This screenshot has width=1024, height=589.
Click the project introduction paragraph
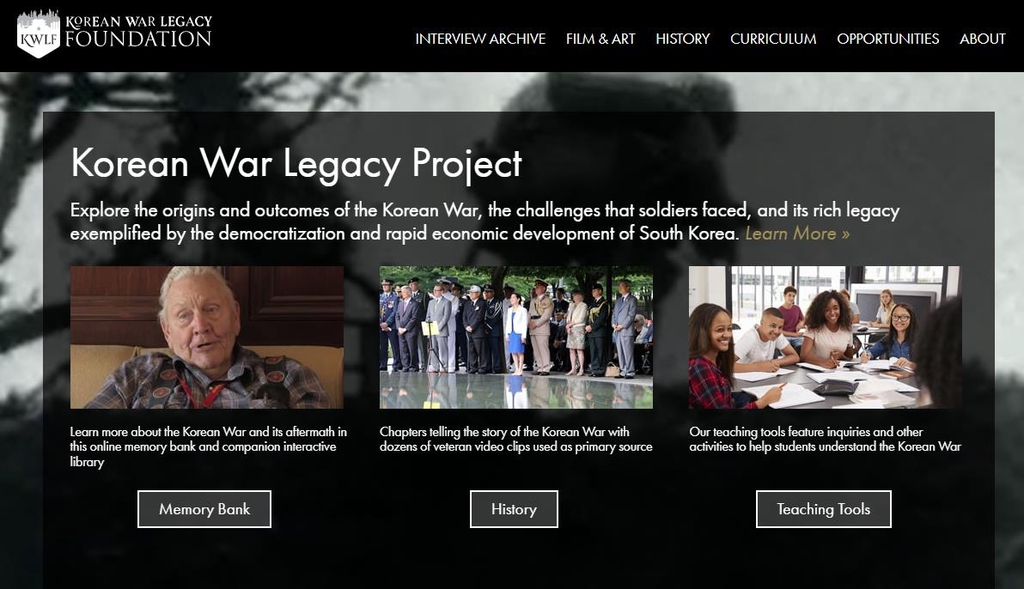[x=485, y=221]
